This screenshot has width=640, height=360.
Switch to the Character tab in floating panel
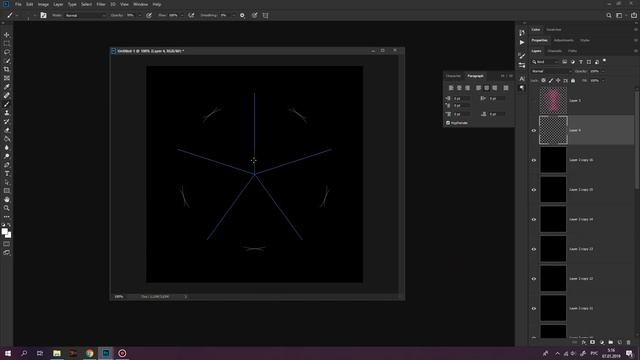(x=453, y=76)
